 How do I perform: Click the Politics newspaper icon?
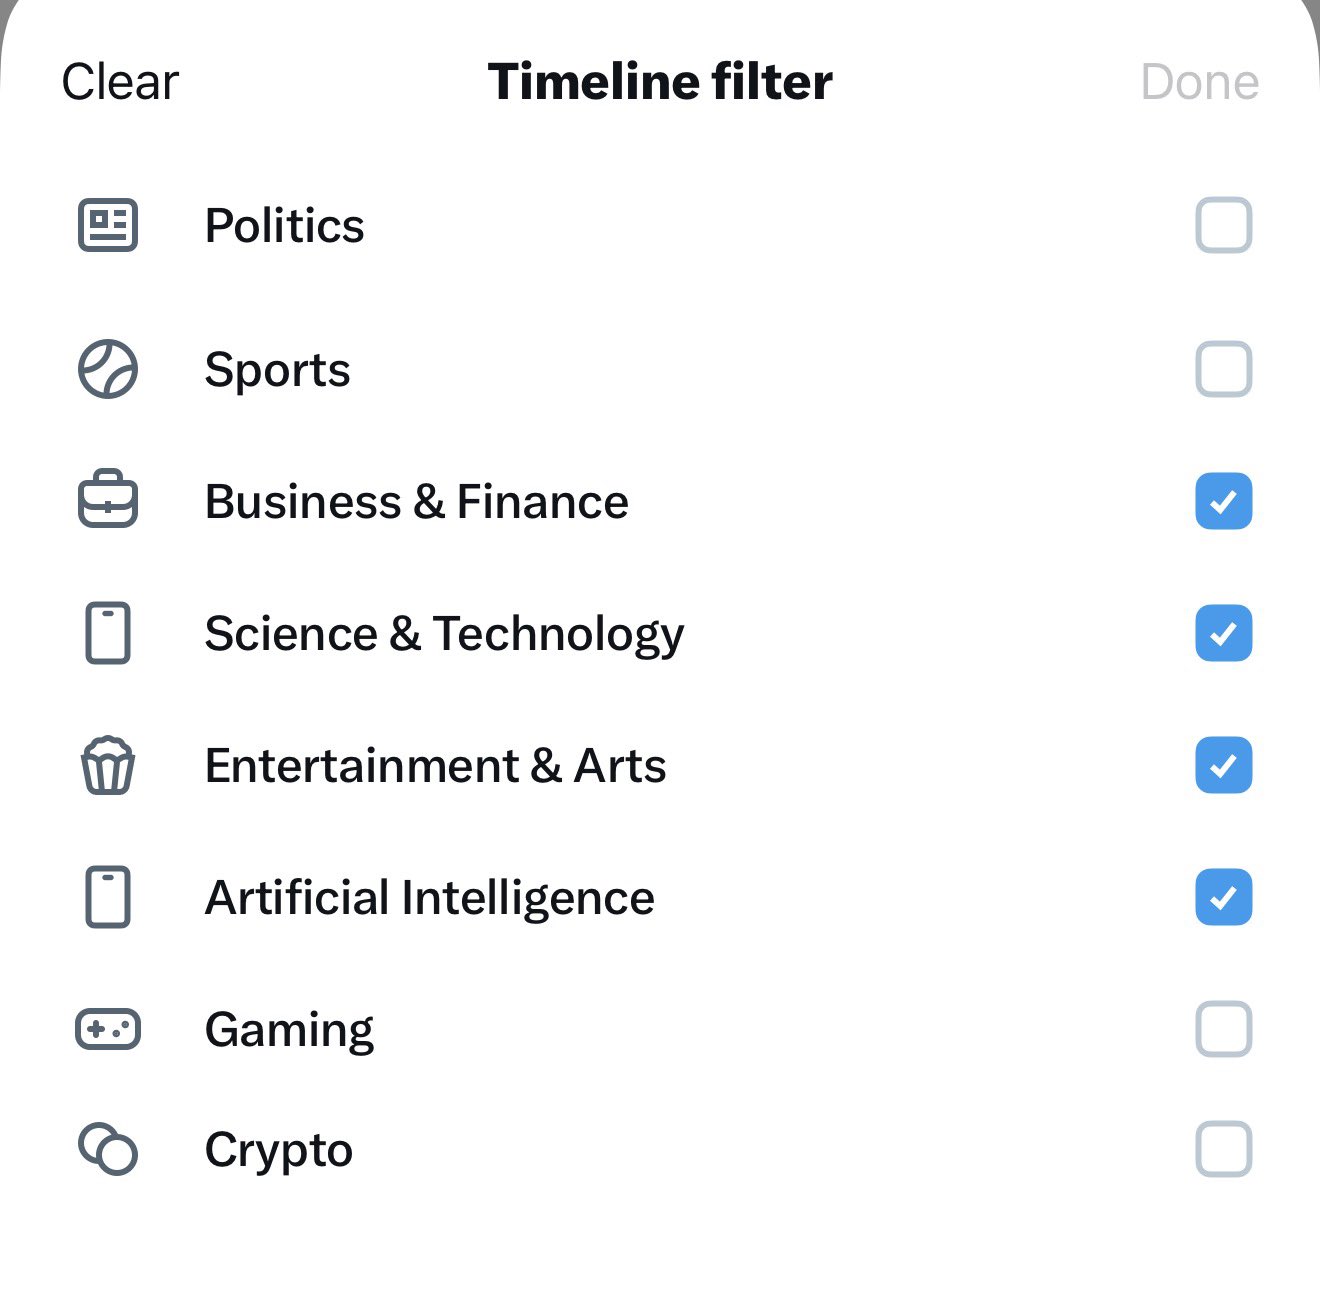[108, 225]
